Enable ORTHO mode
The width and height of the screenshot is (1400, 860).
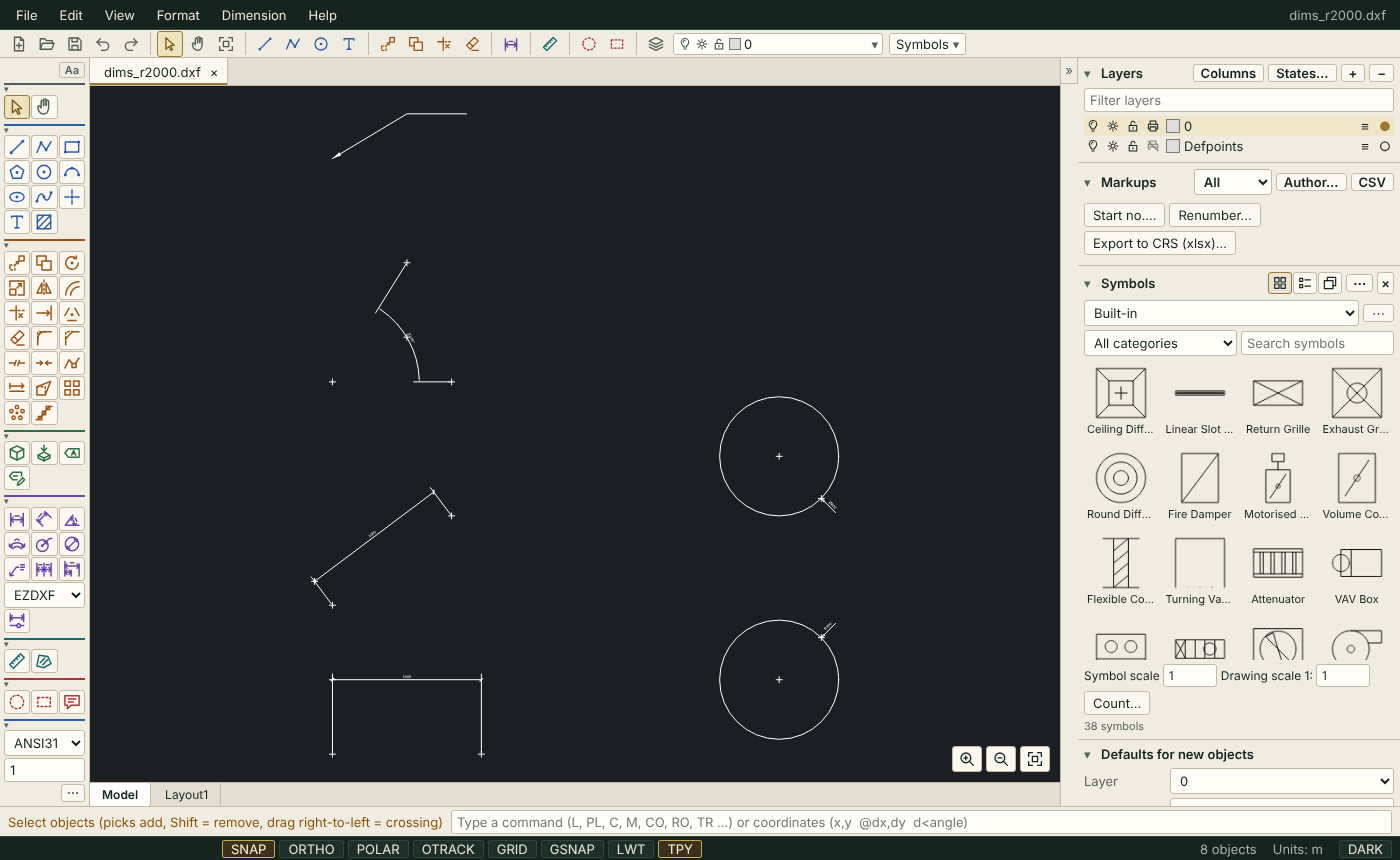(x=311, y=849)
